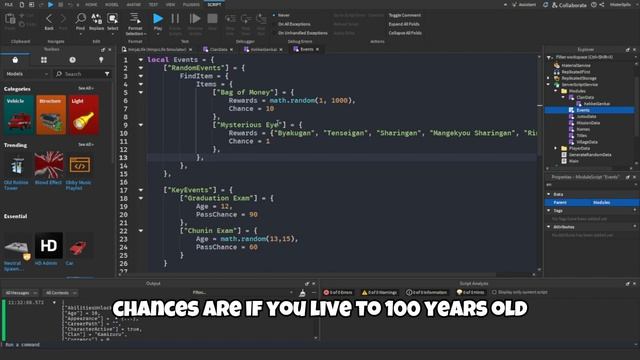Open the MODEL ribbon tab
The width and height of the screenshot is (640, 360).
click(x=111, y=4)
